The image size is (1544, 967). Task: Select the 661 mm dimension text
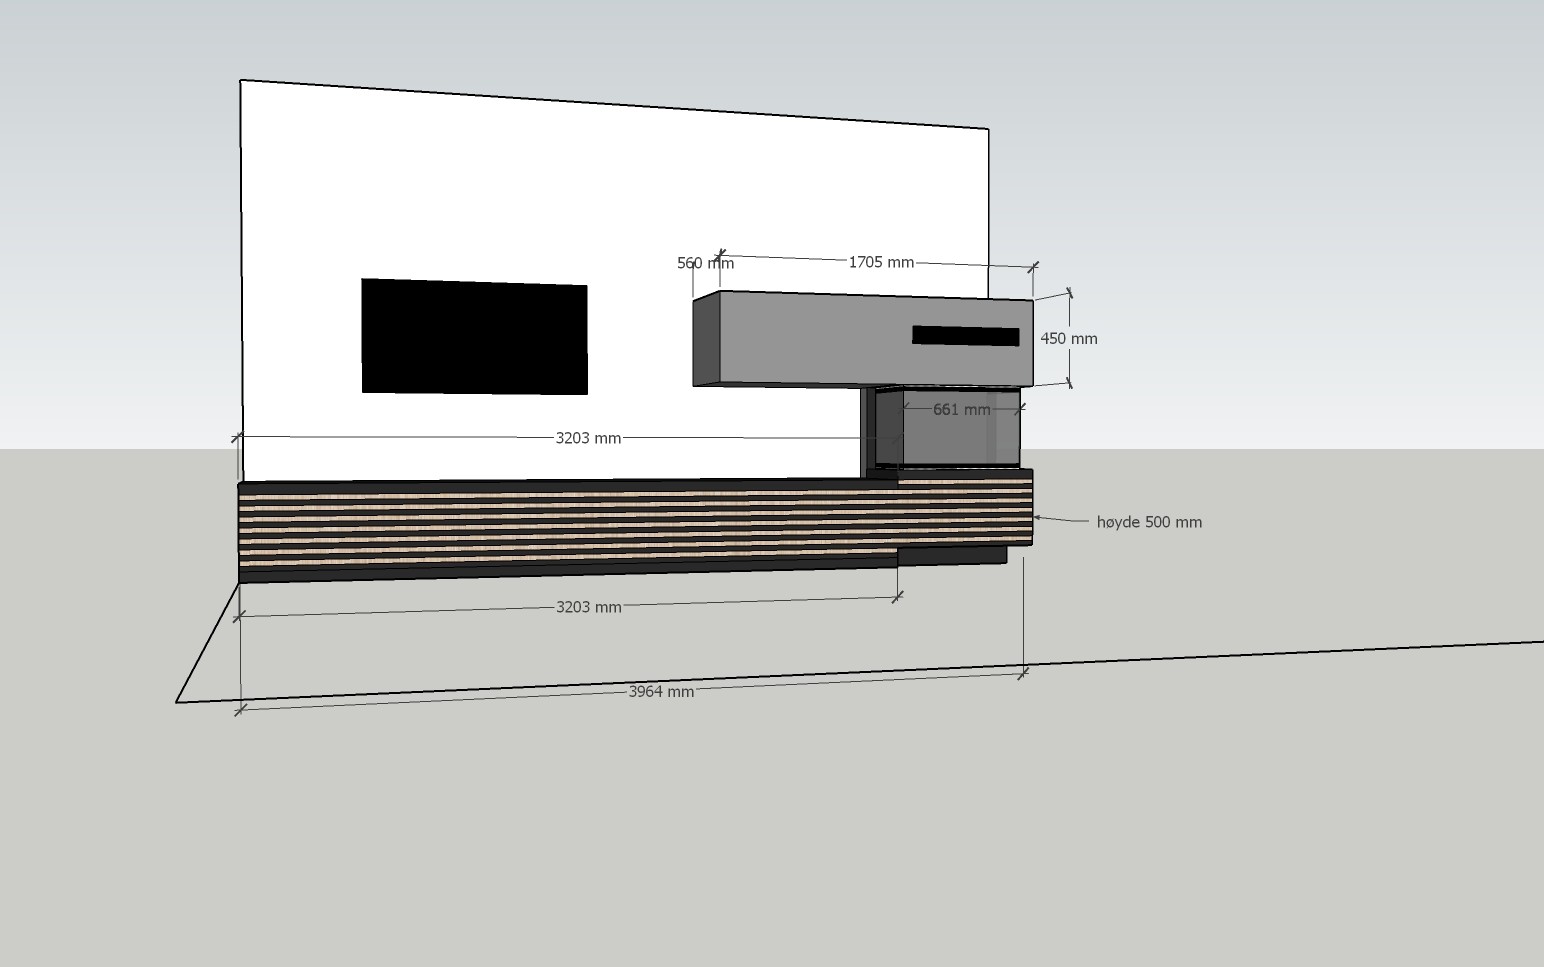(961, 410)
